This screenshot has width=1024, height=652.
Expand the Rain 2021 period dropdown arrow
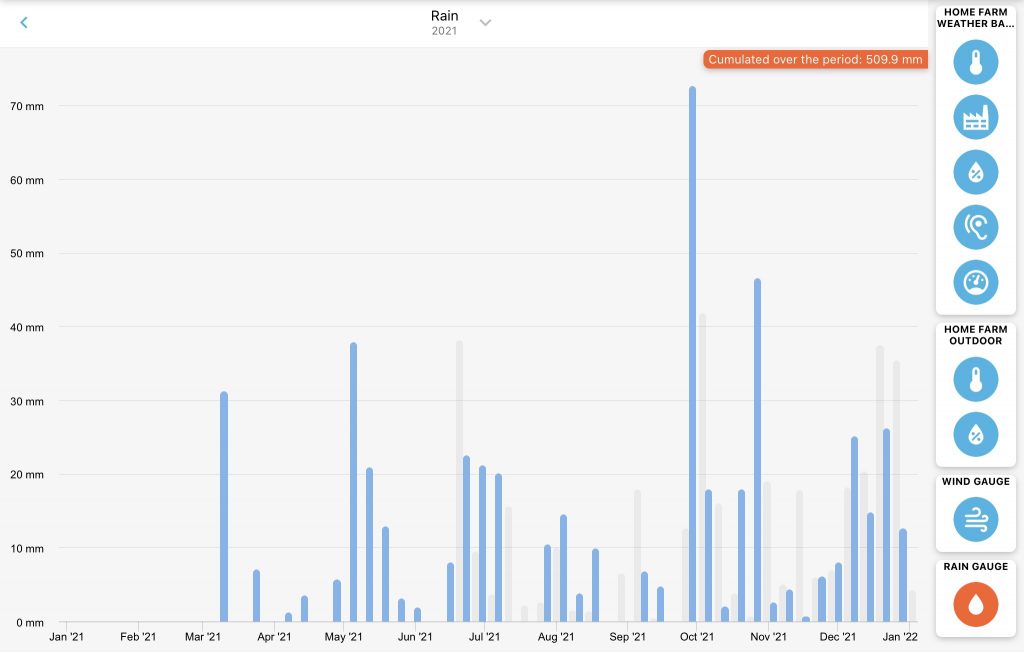(x=485, y=23)
